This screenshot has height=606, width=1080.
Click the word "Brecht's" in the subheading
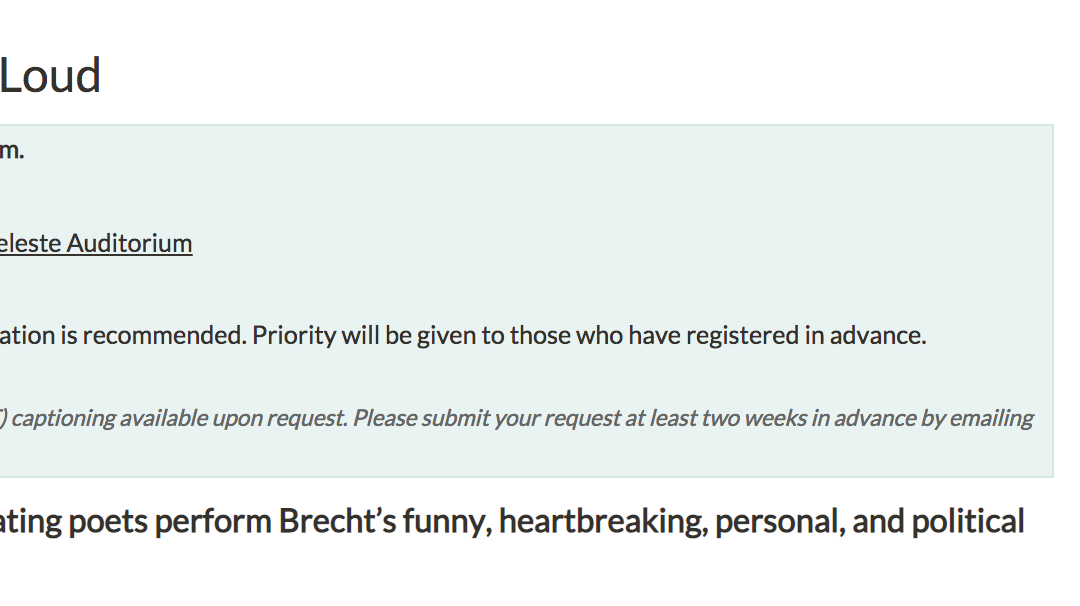point(338,521)
